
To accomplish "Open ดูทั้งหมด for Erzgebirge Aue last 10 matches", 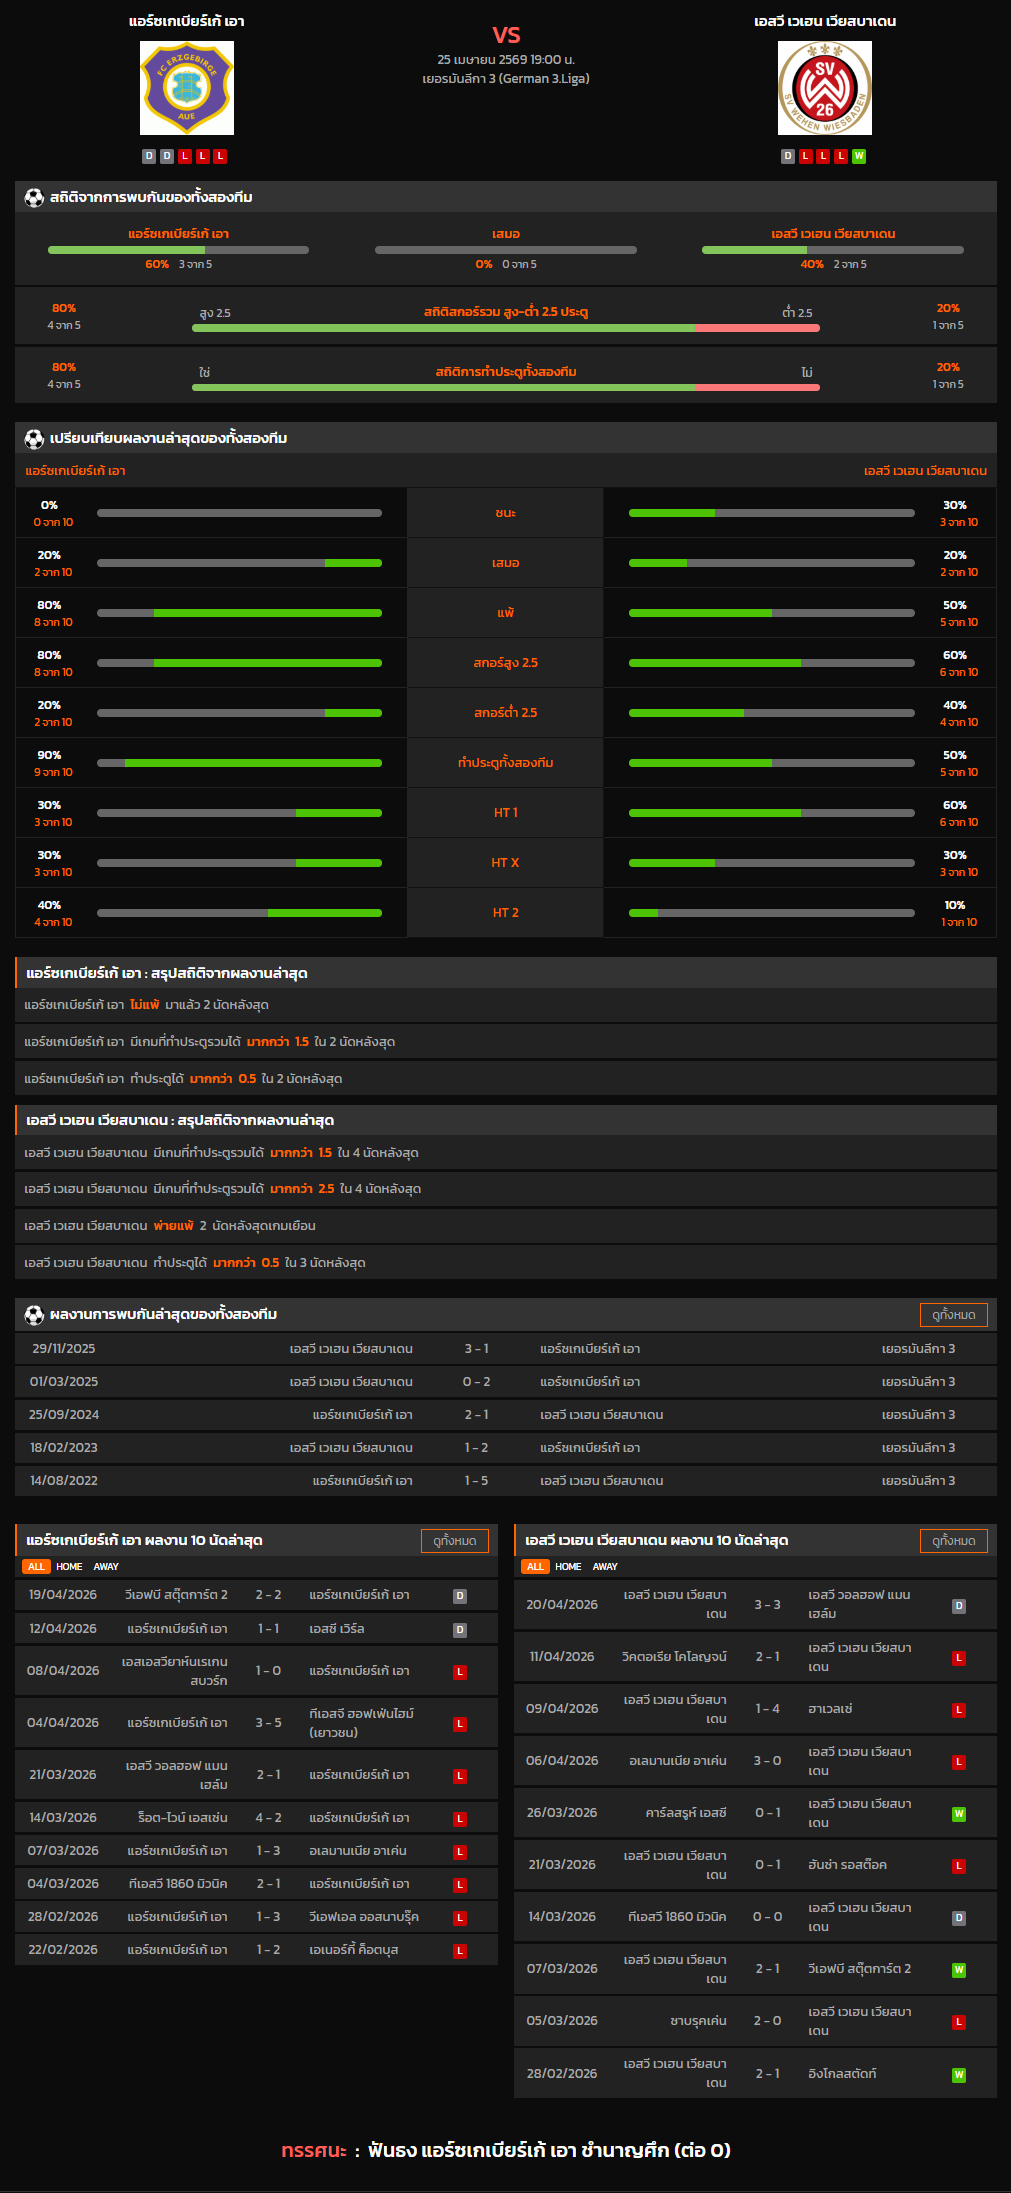I will point(454,1541).
